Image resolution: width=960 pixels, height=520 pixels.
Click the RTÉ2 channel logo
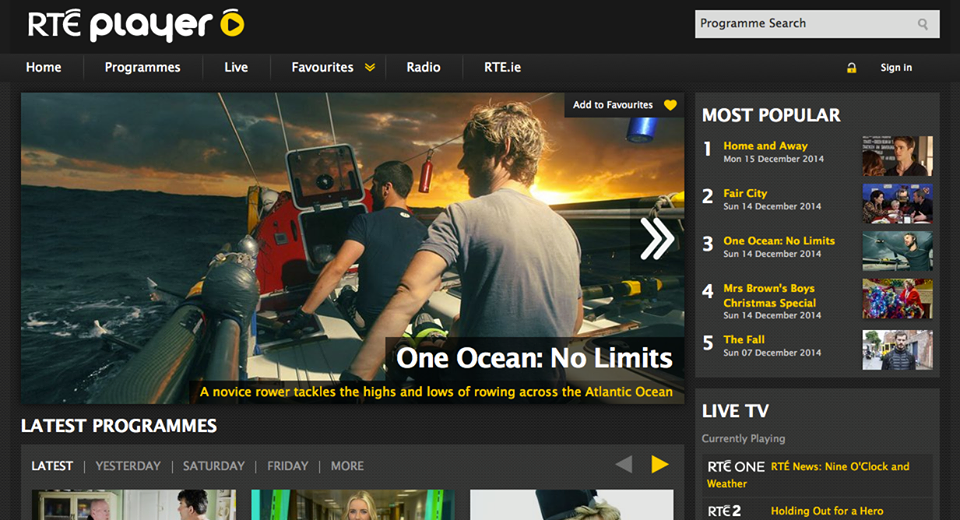pos(725,511)
